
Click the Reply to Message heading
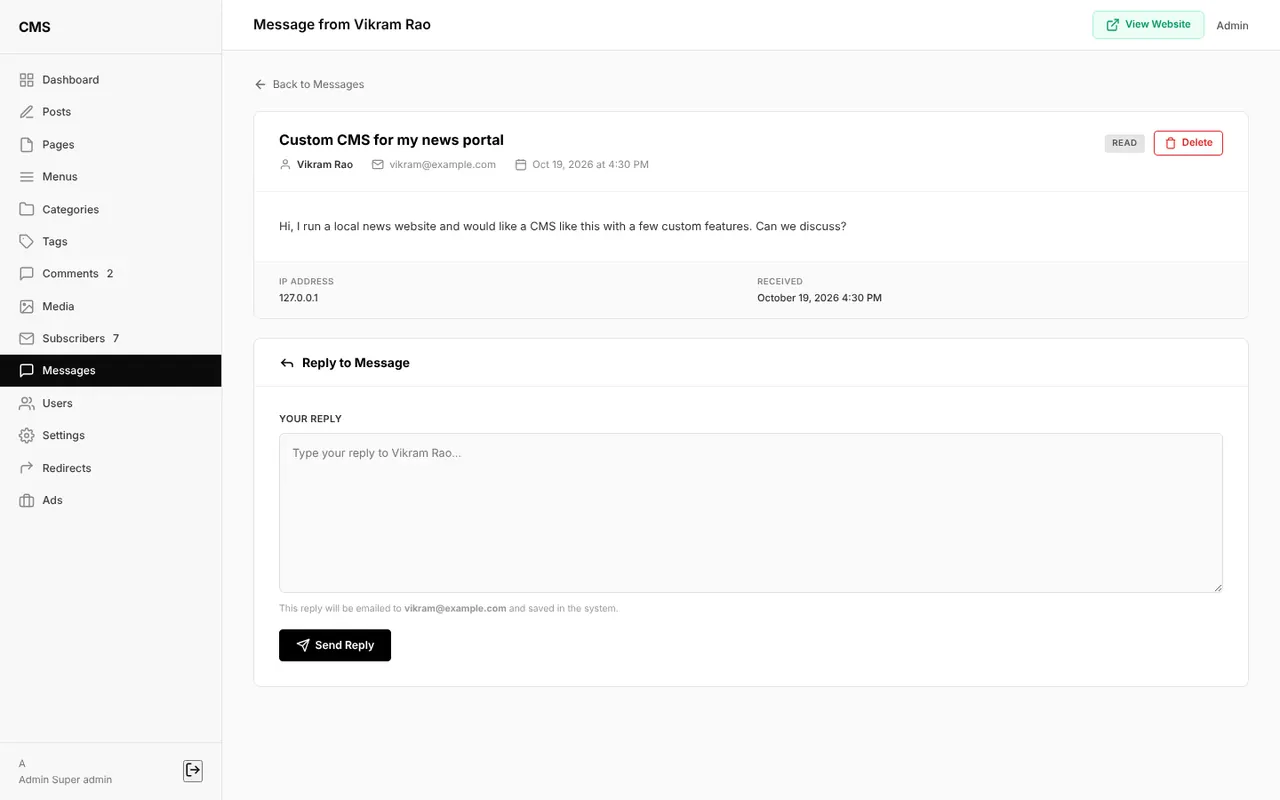pos(356,363)
